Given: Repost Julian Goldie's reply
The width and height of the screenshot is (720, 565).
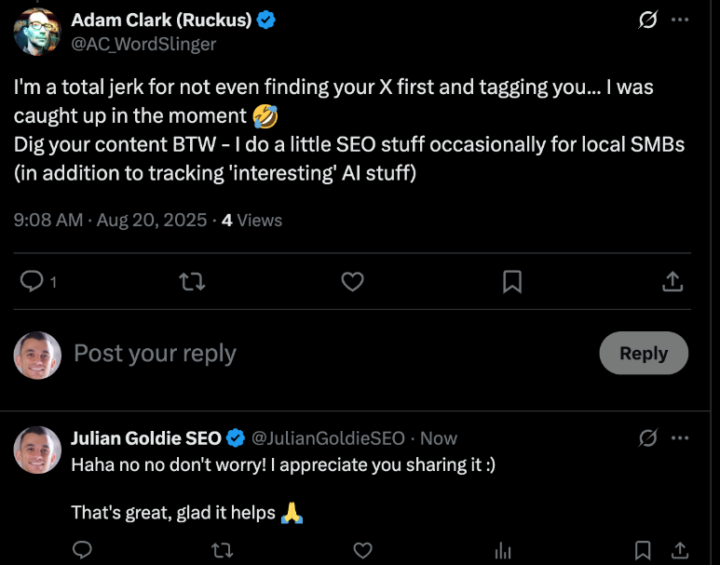Looking at the screenshot, I should pyautogui.click(x=224, y=550).
